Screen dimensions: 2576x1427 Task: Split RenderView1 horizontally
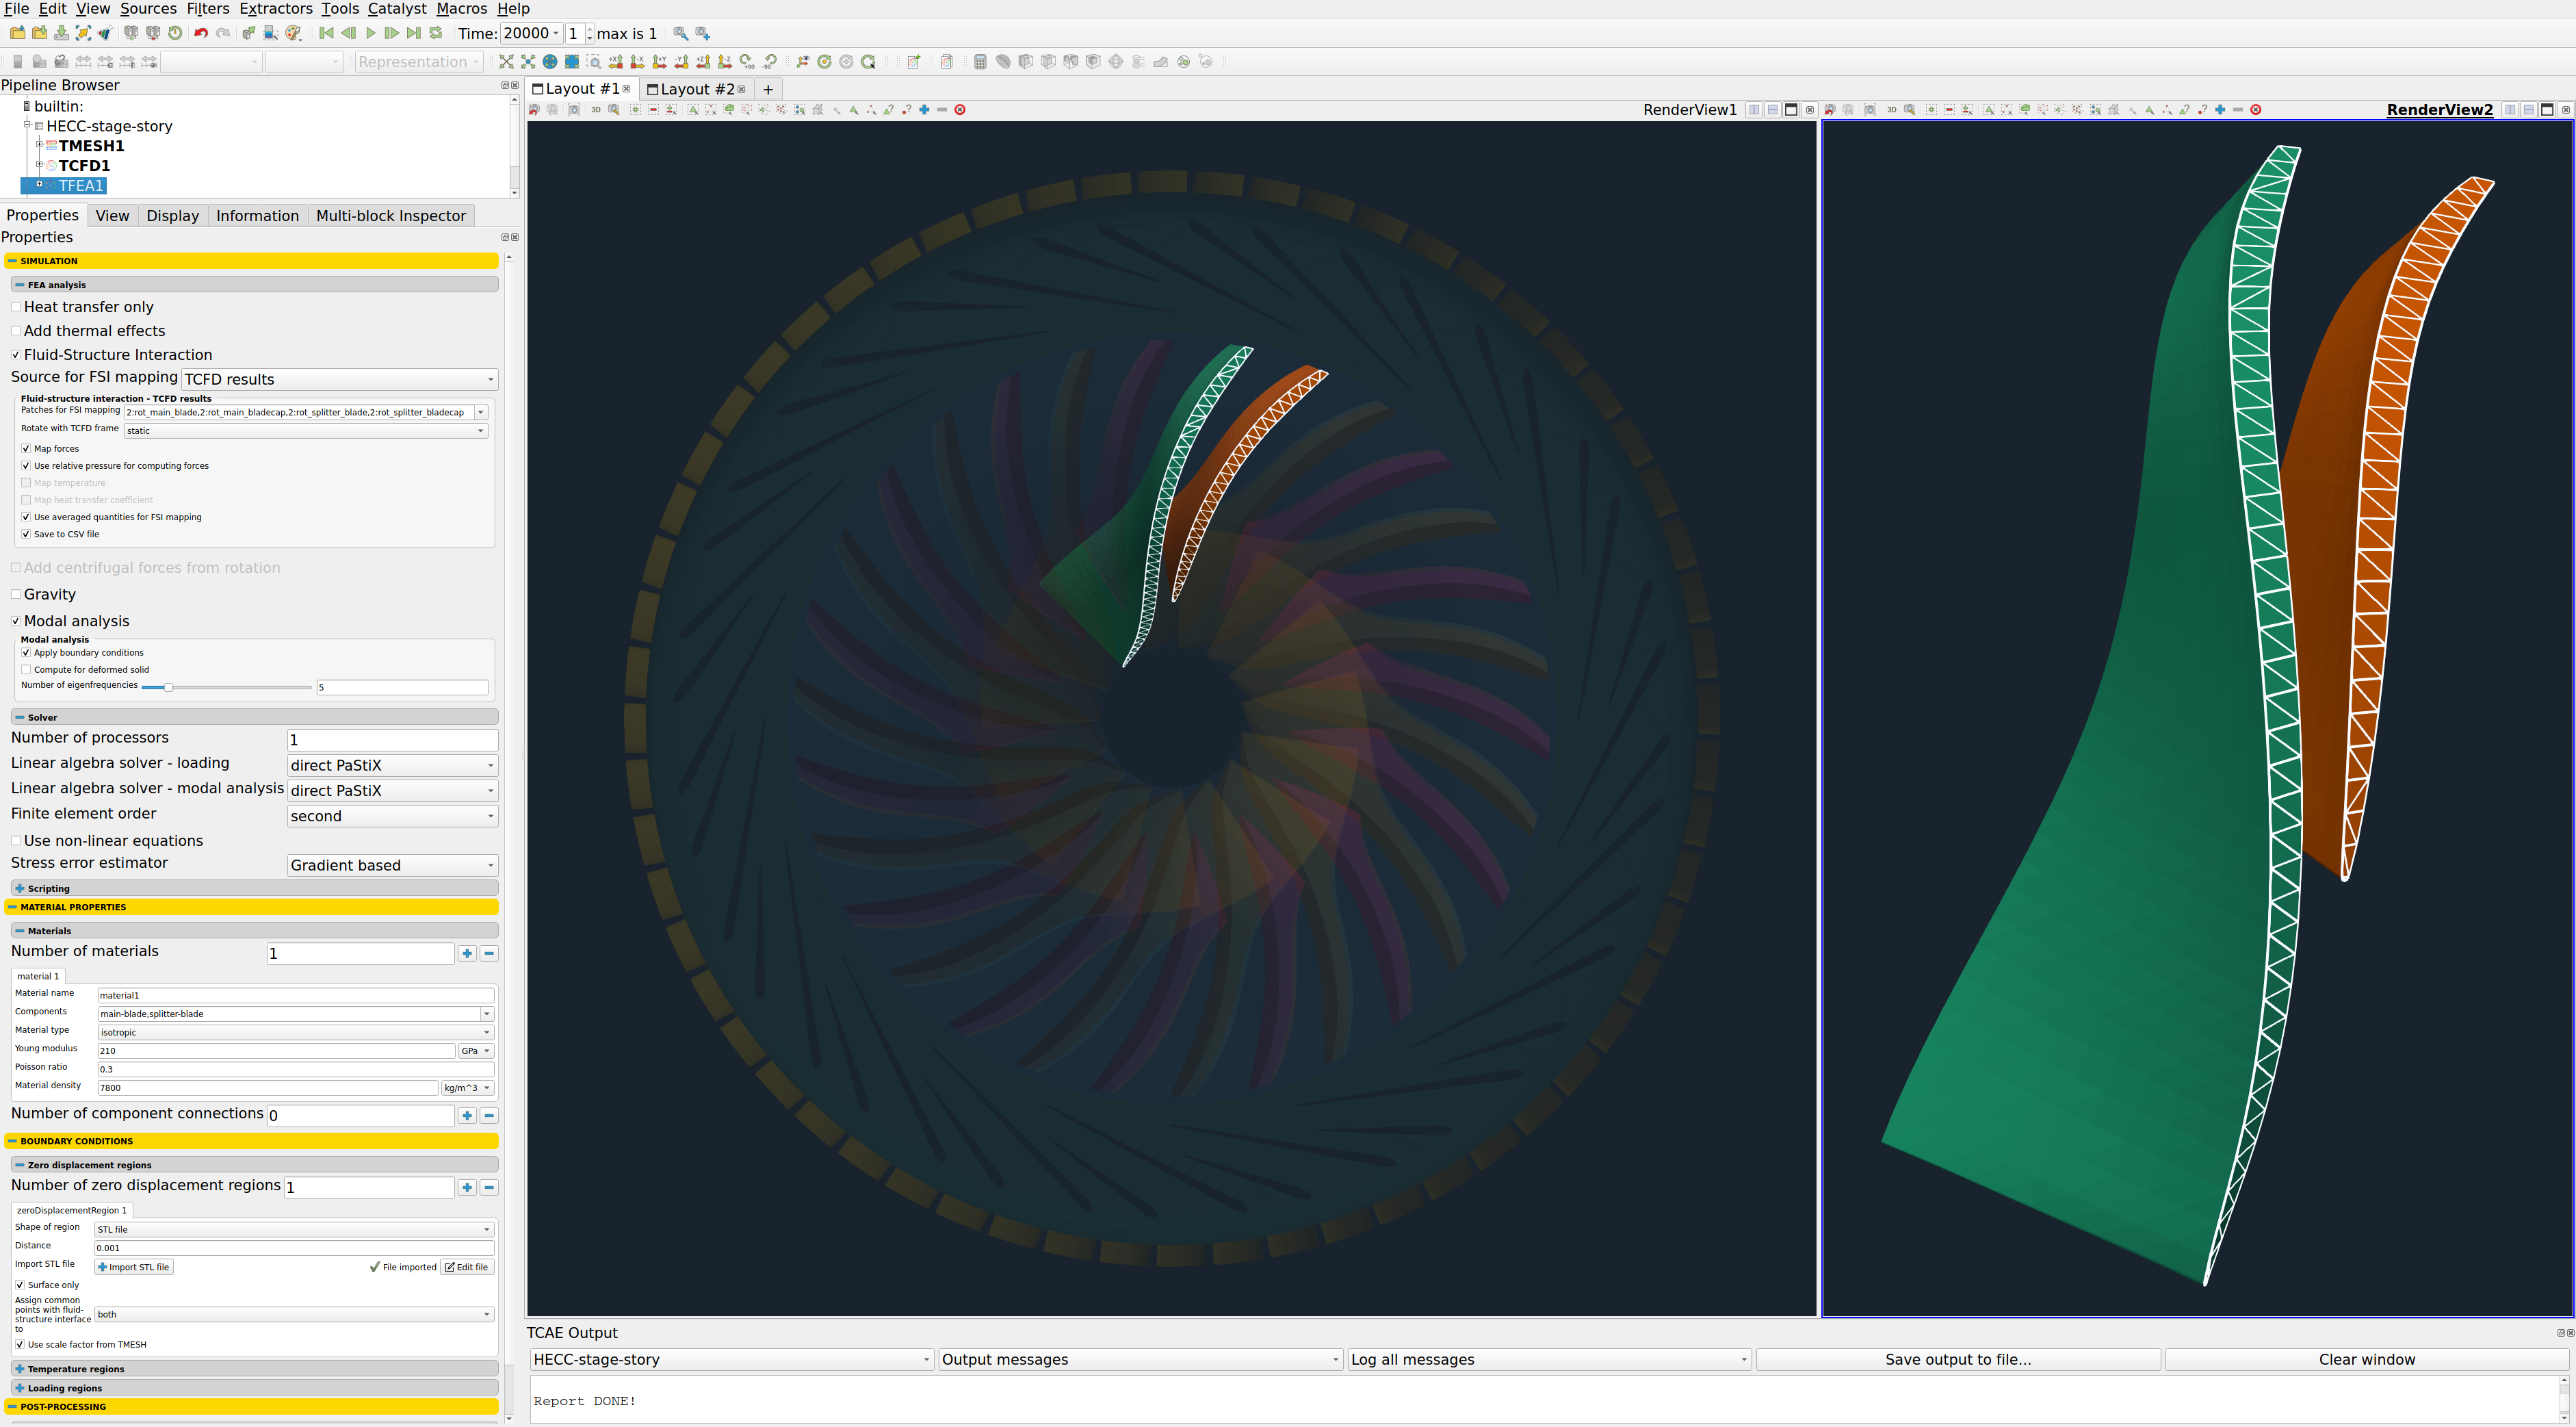pos(1754,110)
